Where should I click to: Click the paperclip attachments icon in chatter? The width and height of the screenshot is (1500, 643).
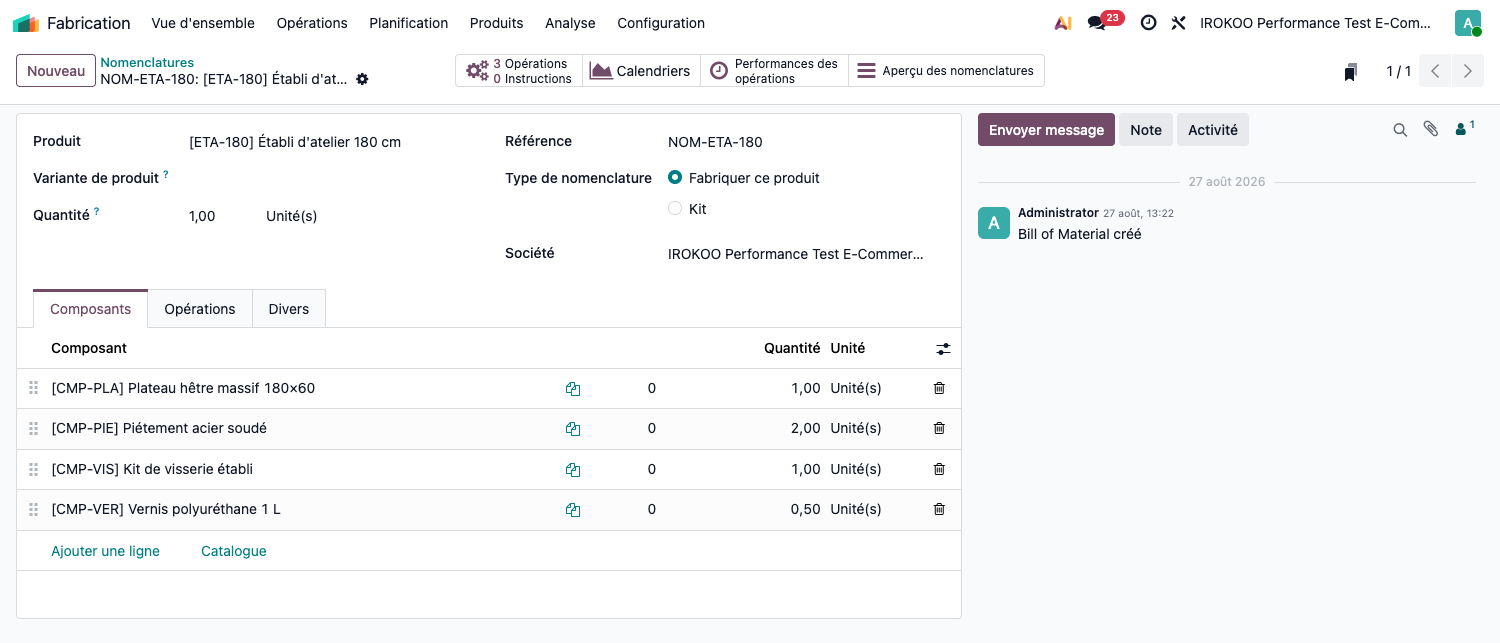pos(1431,130)
